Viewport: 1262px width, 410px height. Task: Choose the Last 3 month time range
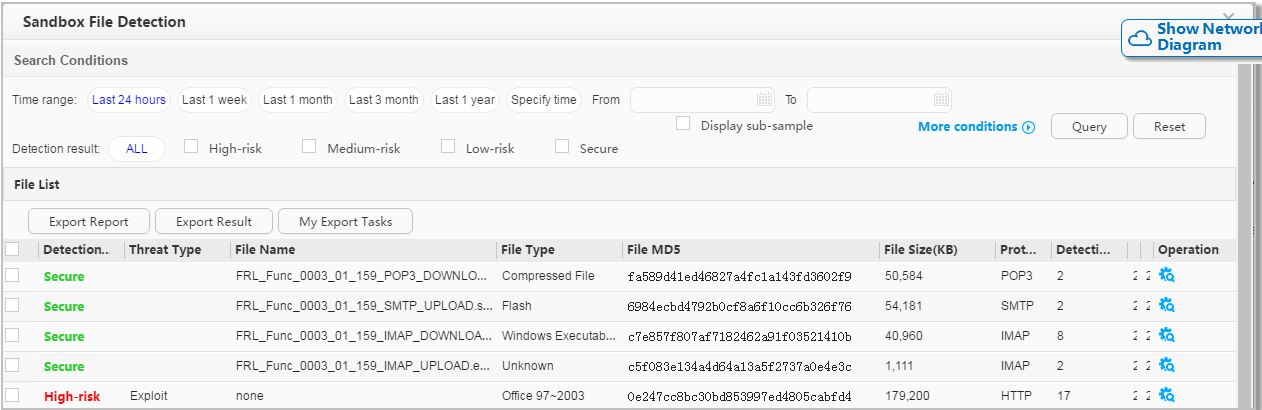coord(383,100)
